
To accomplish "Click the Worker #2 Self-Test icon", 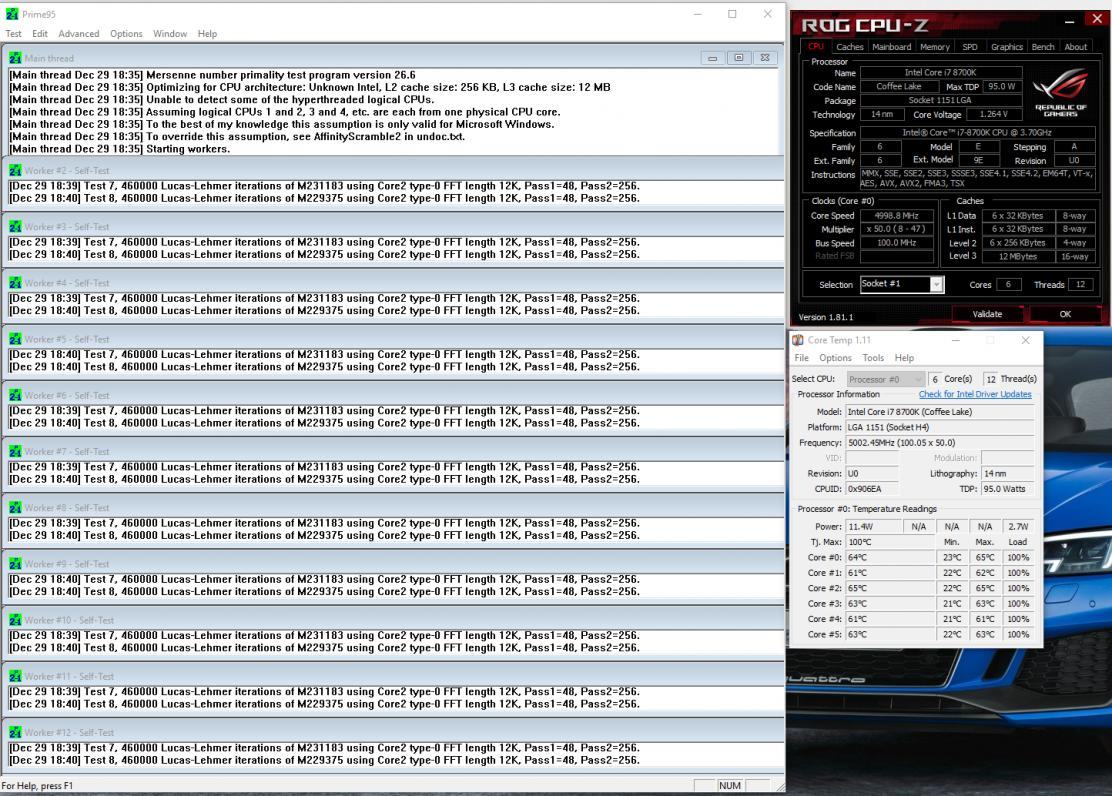I will point(15,170).
